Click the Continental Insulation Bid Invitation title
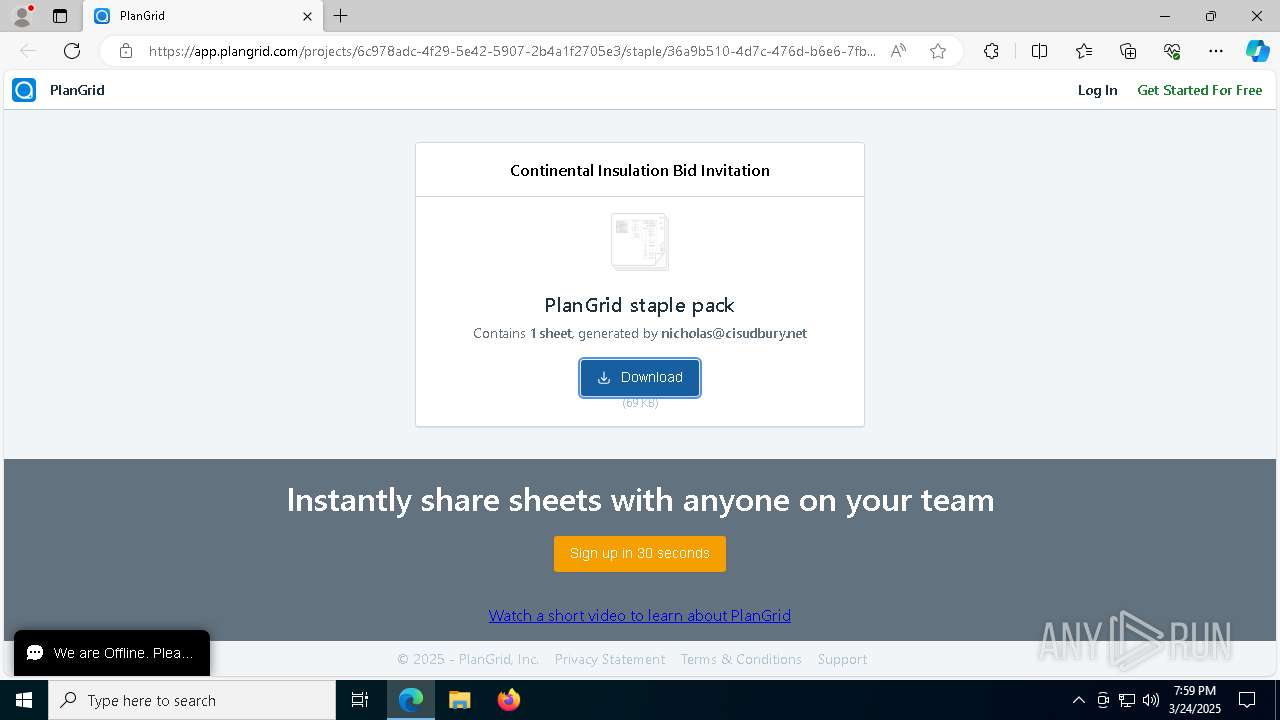Image resolution: width=1280 pixels, height=720 pixels. pyautogui.click(x=640, y=170)
